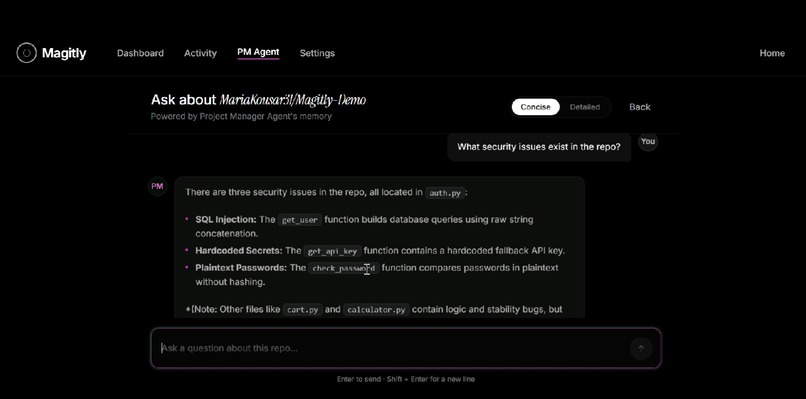This screenshot has width=806, height=399.
Task: Click the Magitly circular logo icon
Action: click(x=26, y=53)
